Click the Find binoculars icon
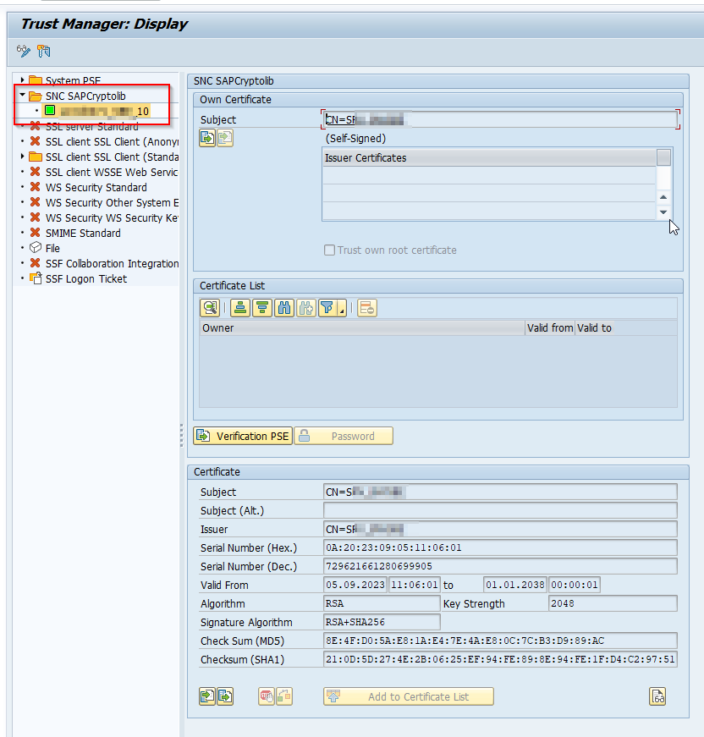704x737 pixels. (284, 308)
